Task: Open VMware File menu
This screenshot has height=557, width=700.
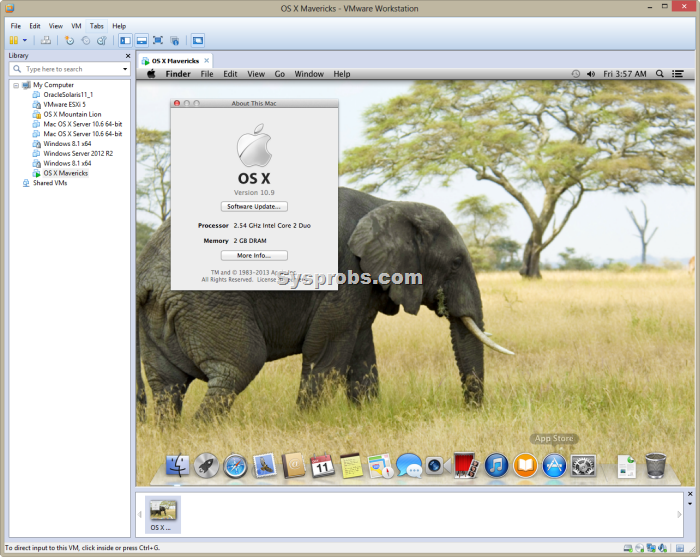Action: point(16,26)
